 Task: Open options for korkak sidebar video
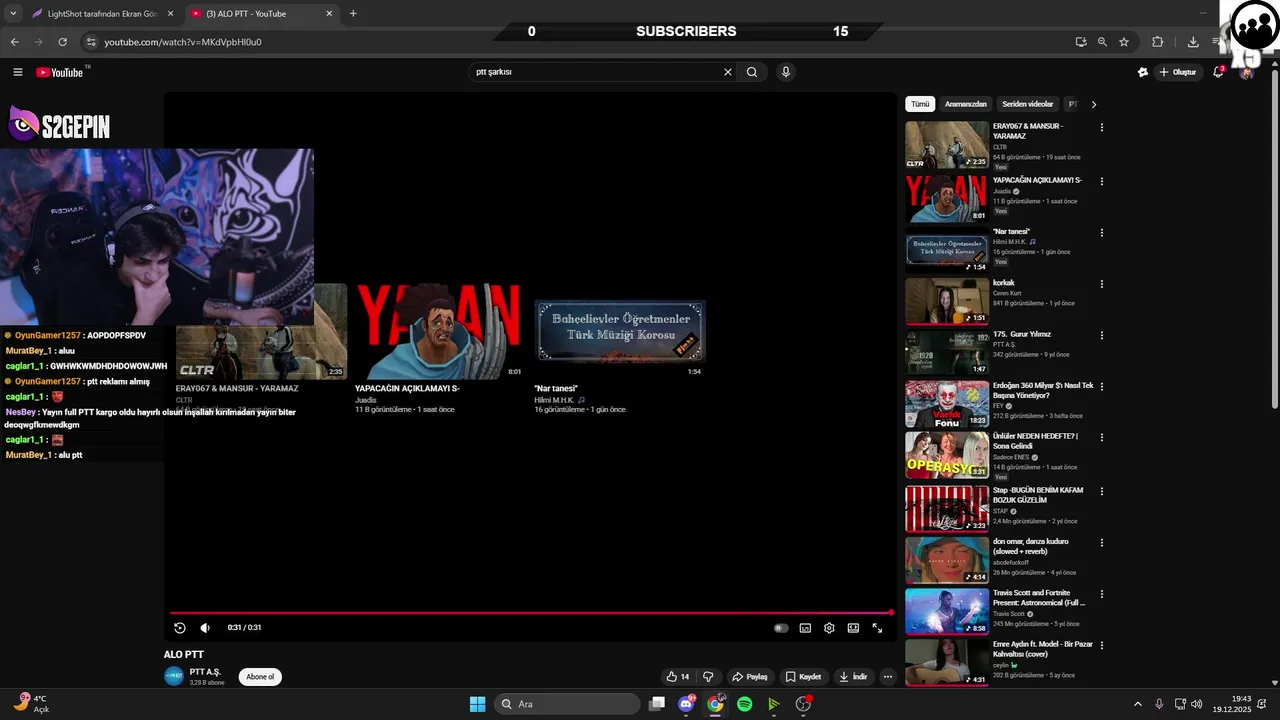(1102, 284)
